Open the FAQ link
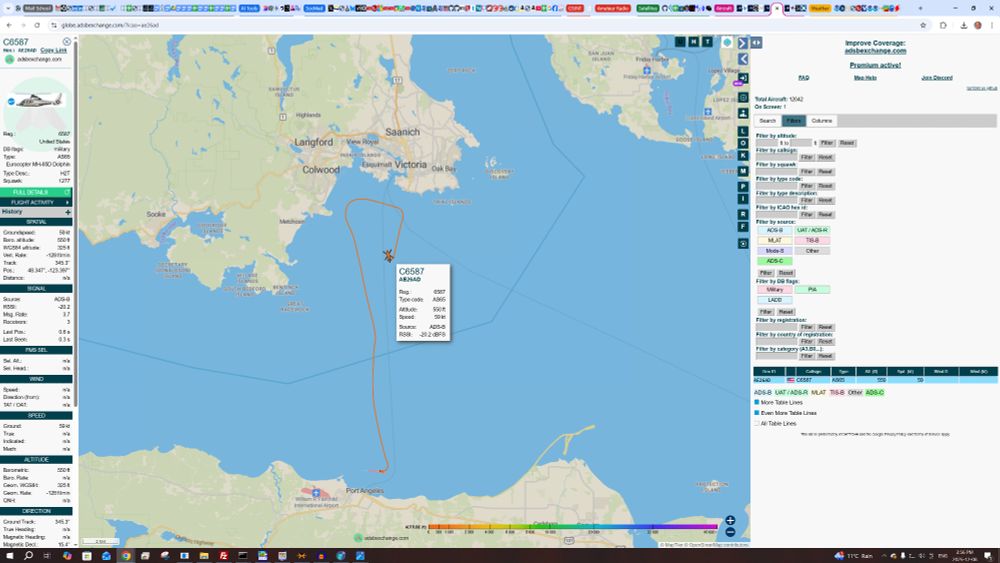Screen dimensions: 1000x563 coord(804,78)
